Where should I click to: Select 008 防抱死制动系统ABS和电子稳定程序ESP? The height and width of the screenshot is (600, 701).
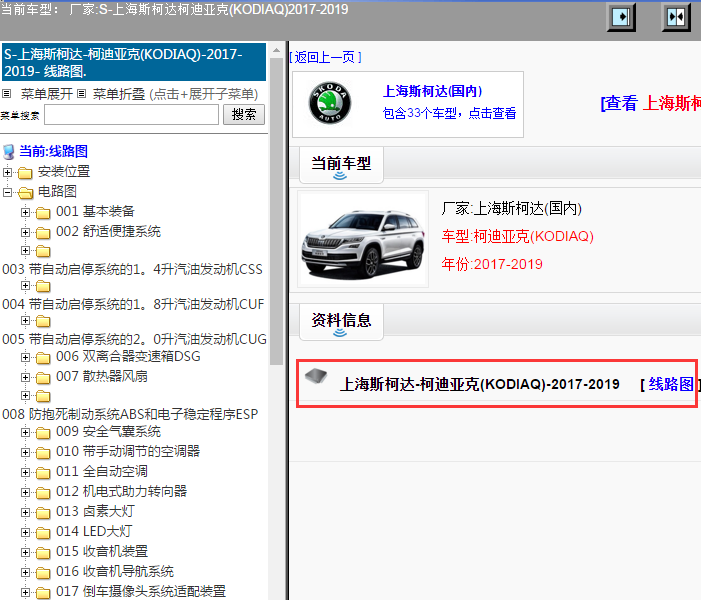(x=130, y=414)
